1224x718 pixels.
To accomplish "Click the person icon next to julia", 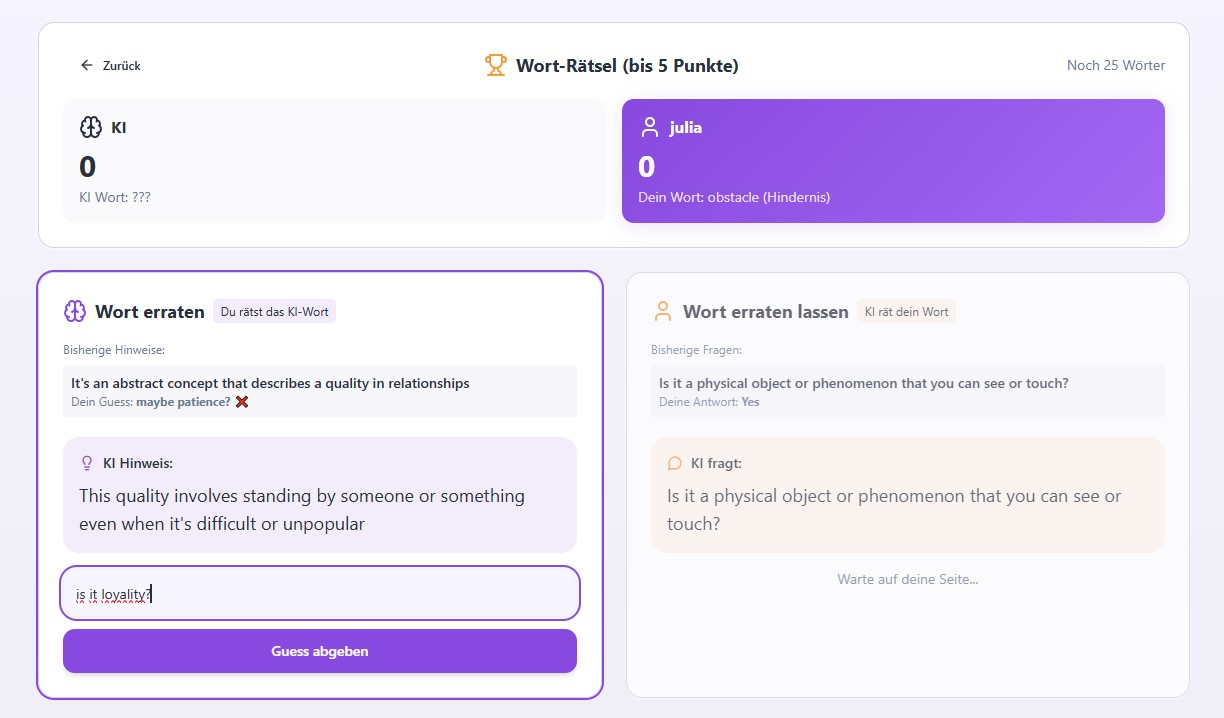I will pyautogui.click(x=650, y=128).
